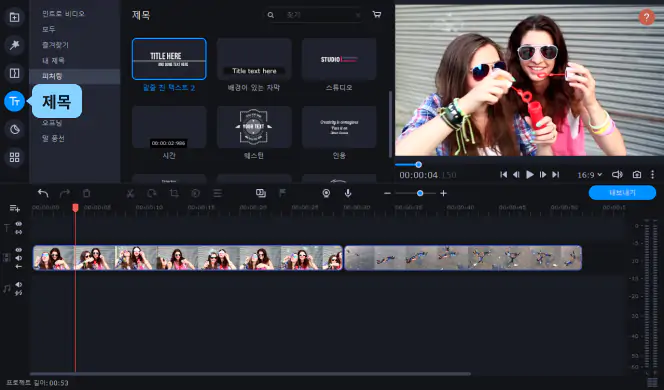Open the transitions tab icon
664x390 pixels.
point(14,73)
